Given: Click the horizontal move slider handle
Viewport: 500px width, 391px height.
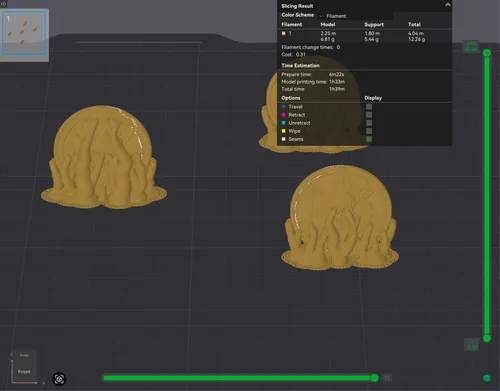Looking at the screenshot, I should [375, 378].
